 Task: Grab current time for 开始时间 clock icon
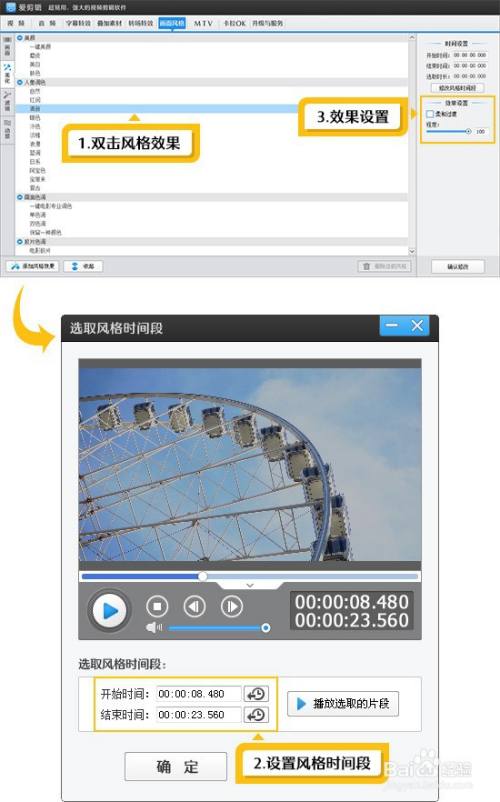click(256, 694)
